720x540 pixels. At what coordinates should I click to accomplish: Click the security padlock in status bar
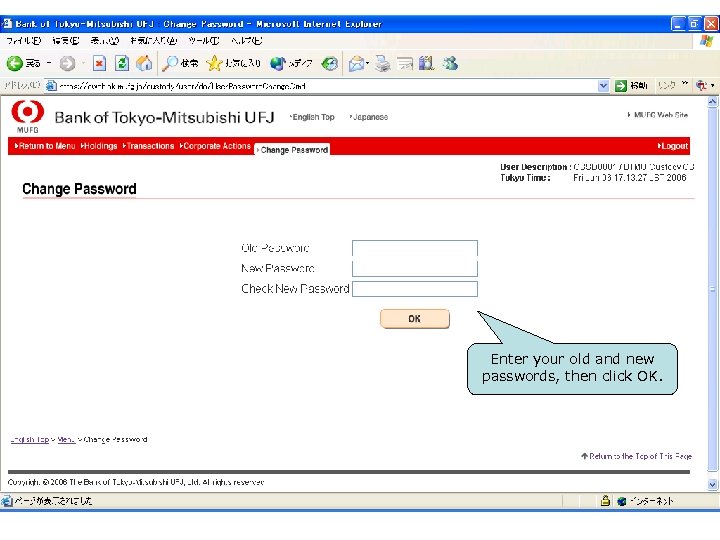pos(605,501)
